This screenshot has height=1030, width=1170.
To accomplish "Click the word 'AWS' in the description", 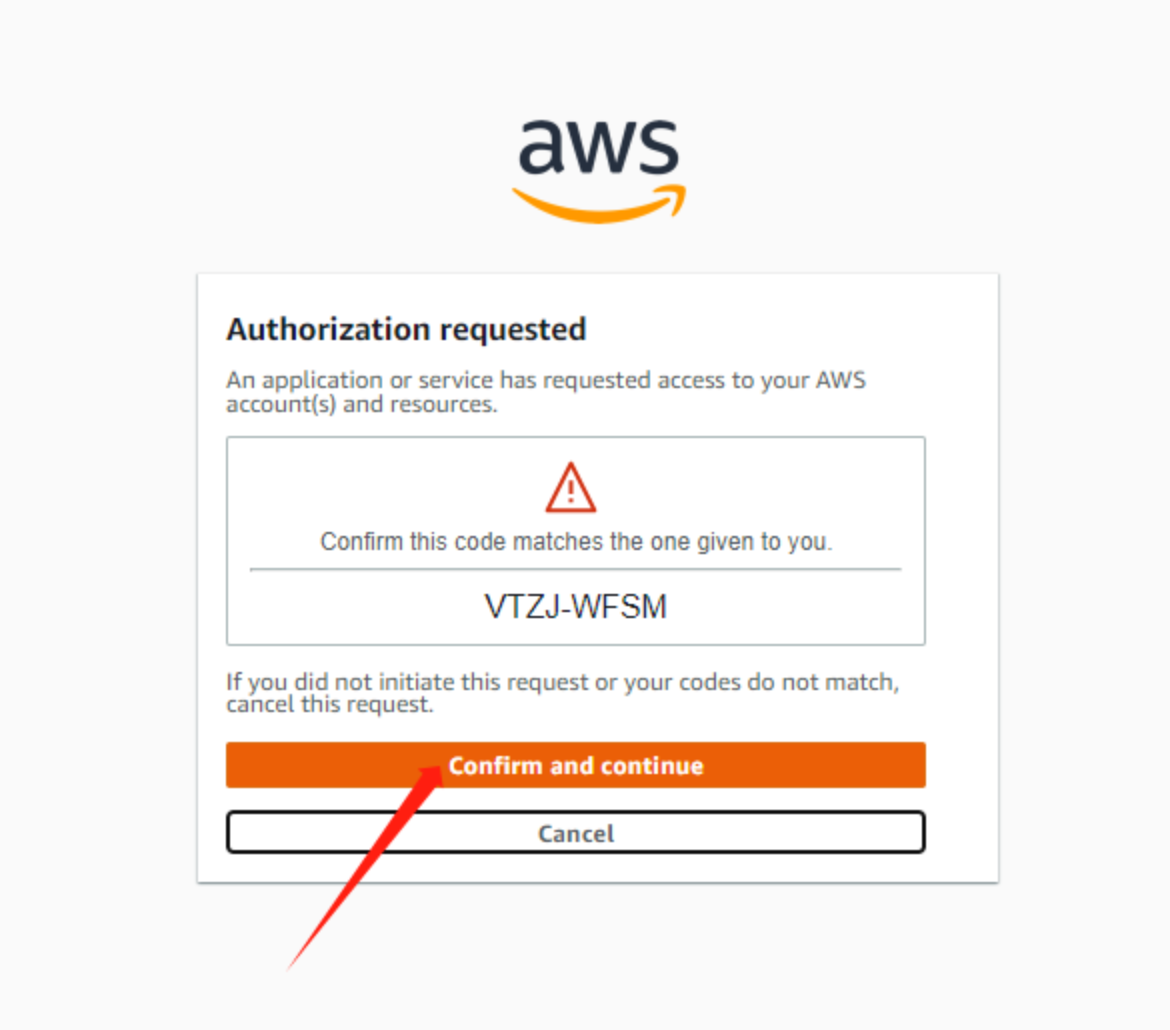I will 840,380.
